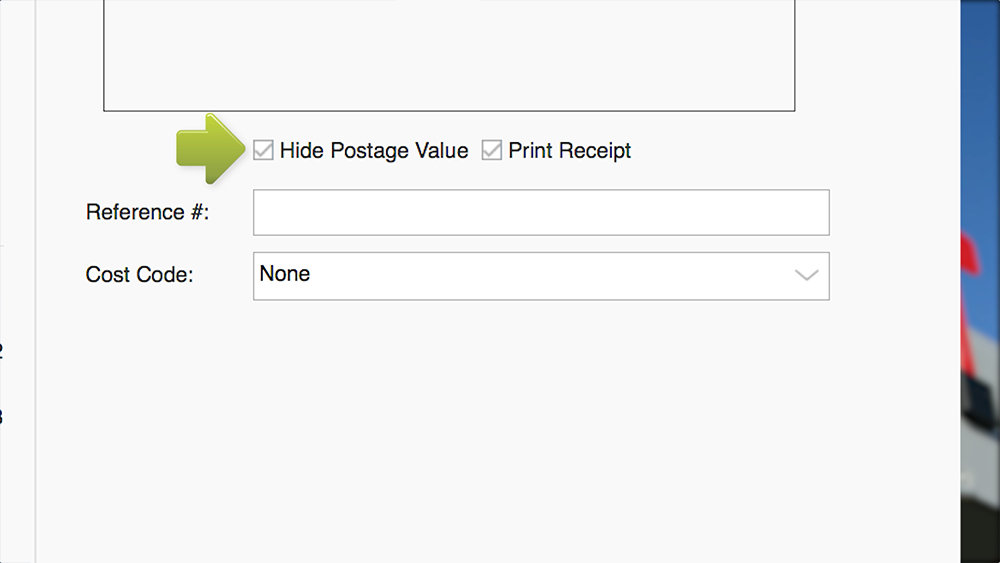Open the Cost Code combo box
Image resolution: width=1000 pixels, height=563 pixels.
(540, 275)
